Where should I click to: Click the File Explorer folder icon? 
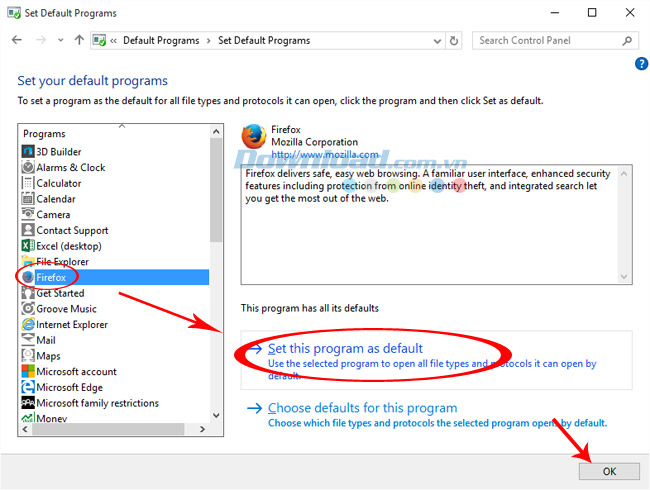point(28,262)
